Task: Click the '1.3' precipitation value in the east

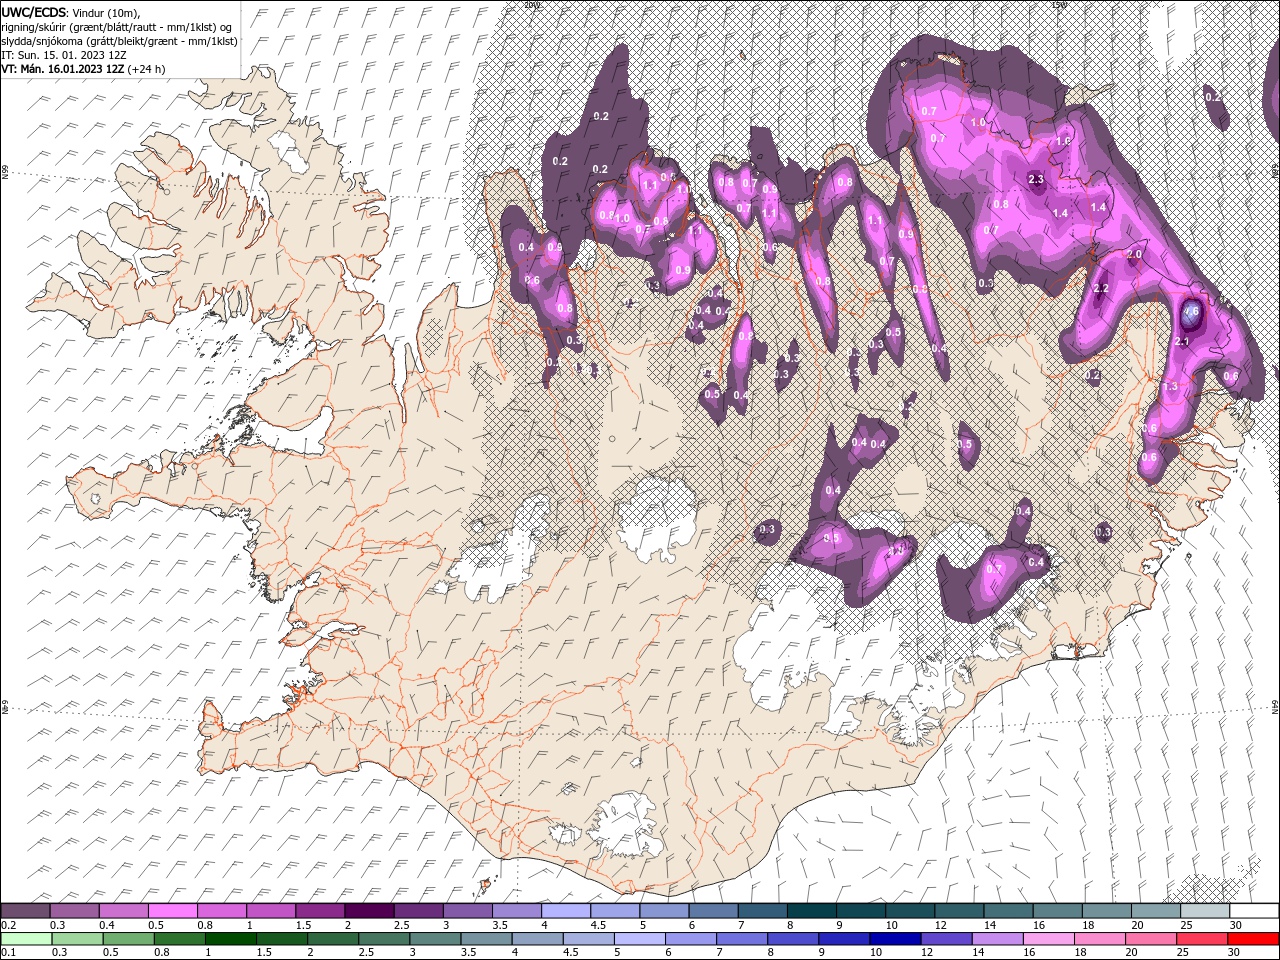Action: coord(1171,386)
